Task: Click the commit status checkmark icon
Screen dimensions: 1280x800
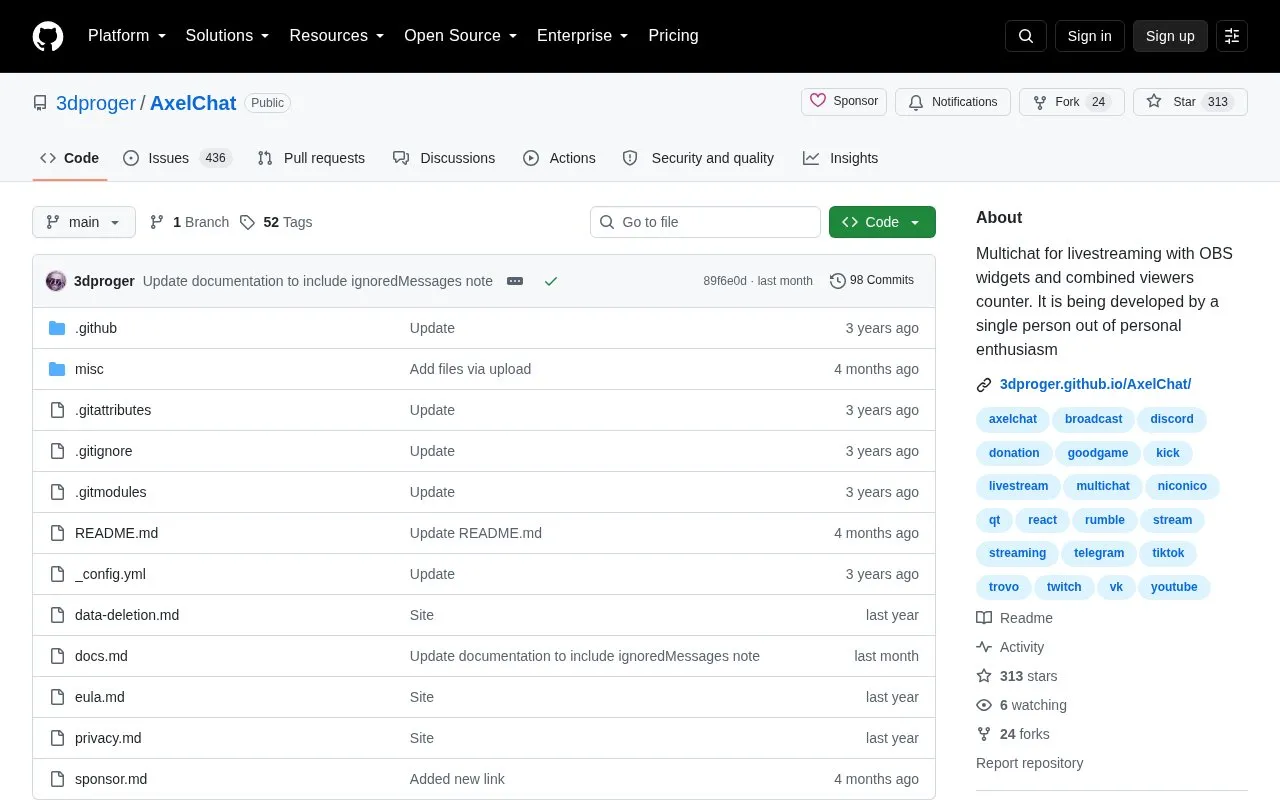Action: (x=550, y=281)
